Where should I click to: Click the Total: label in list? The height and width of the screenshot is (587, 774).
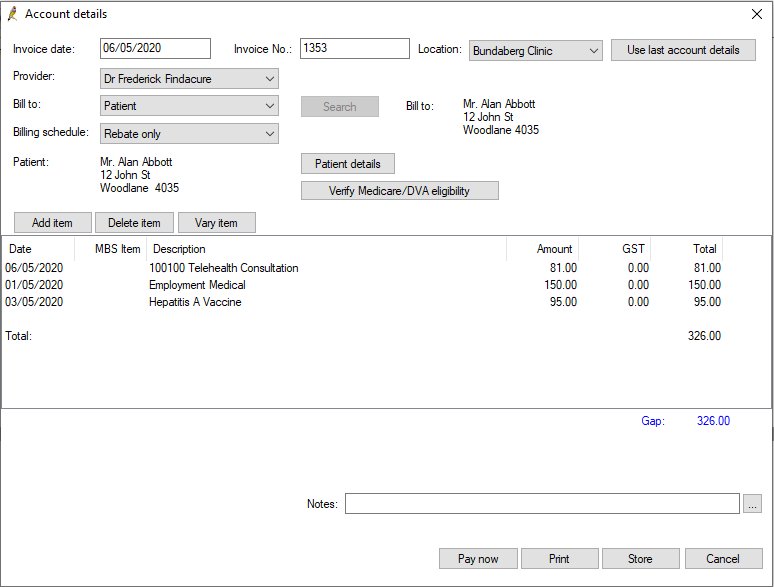point(18,336)
